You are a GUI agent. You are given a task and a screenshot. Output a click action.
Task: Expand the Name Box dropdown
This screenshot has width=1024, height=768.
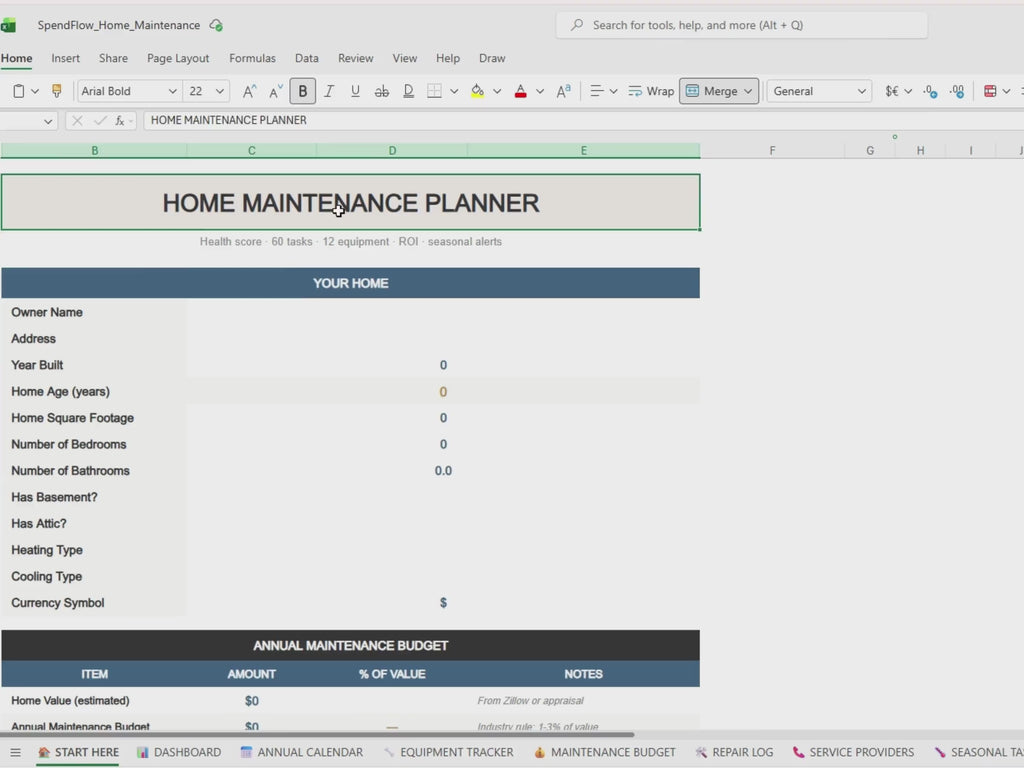(x=48, y=121)
